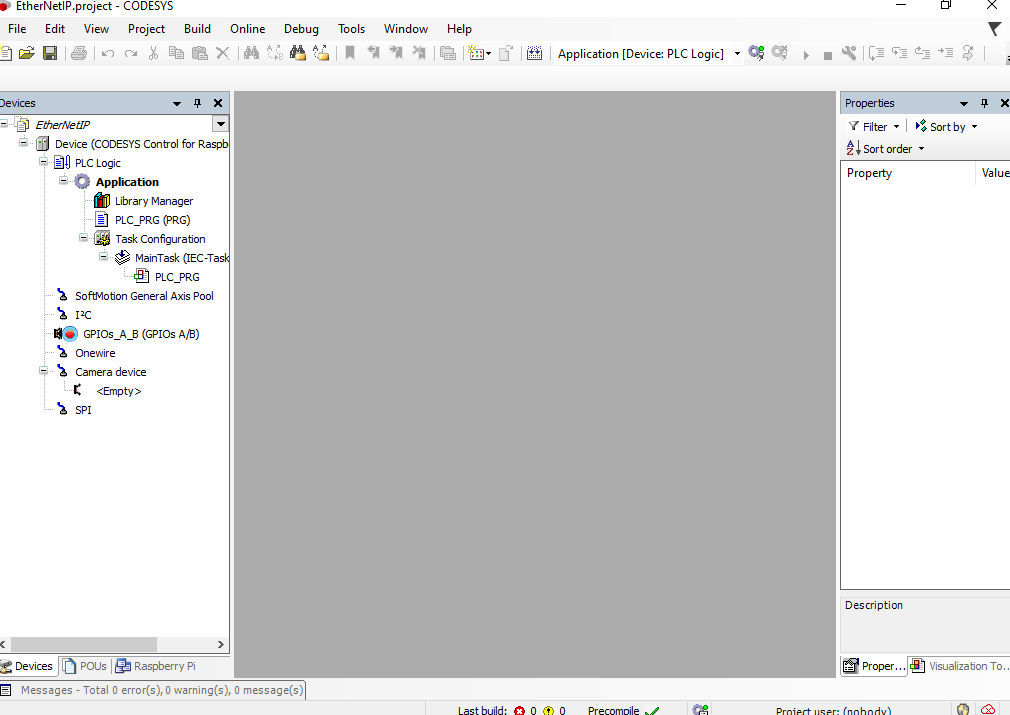Viewport: 1010px width, 715px height.
Task: Click the Open Project folder icon
Action: [27, 54]
